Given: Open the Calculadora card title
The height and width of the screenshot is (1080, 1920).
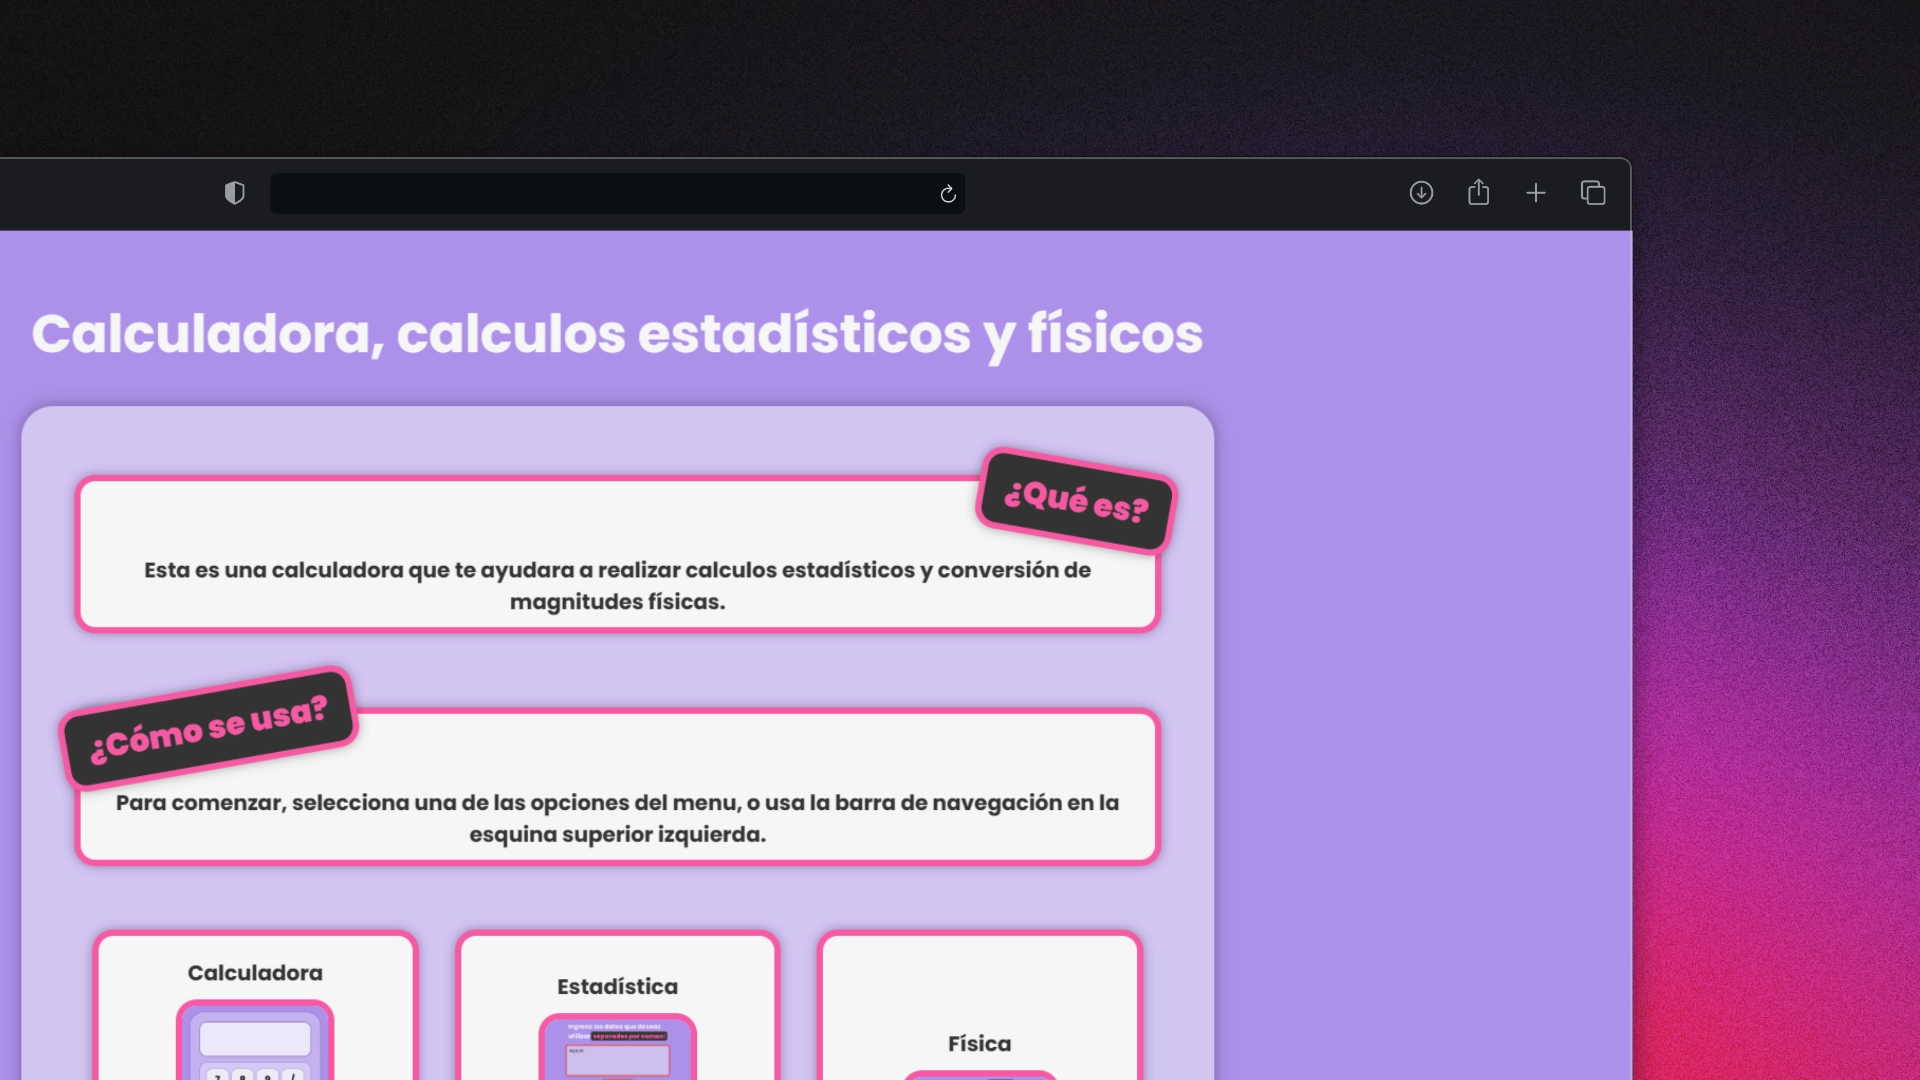Looking at the screenshot, I should point(255,973).
